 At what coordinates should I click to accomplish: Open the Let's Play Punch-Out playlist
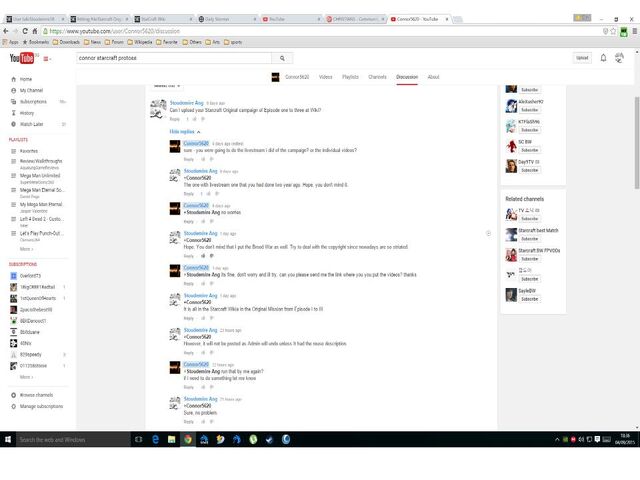(x=42, y=233)
